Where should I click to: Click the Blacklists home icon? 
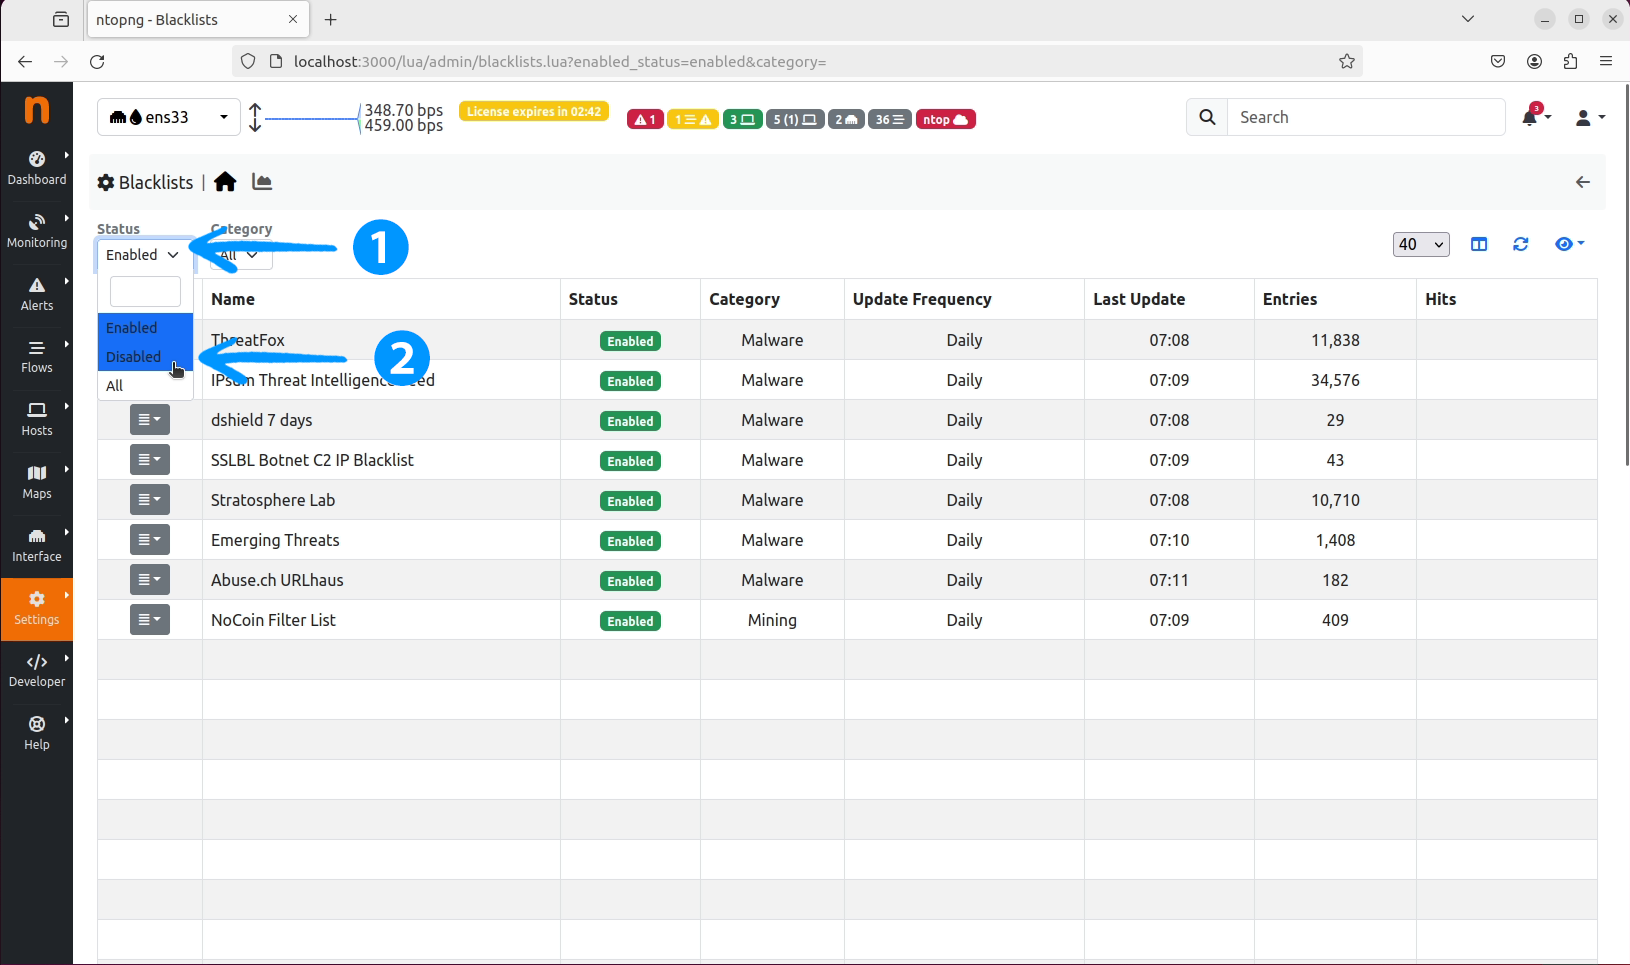225,182
